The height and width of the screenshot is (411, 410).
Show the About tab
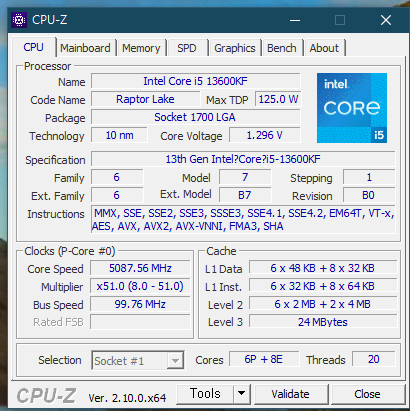324,48
